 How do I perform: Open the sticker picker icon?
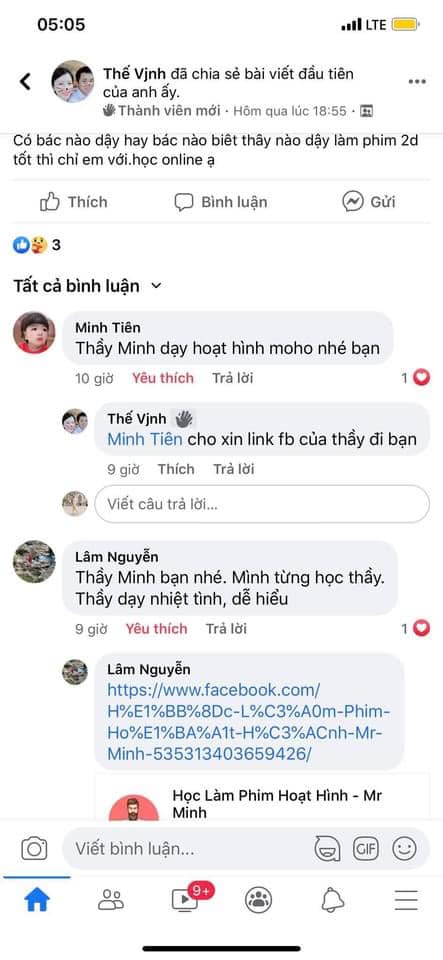pyautogui.click(x=327, y=849)
